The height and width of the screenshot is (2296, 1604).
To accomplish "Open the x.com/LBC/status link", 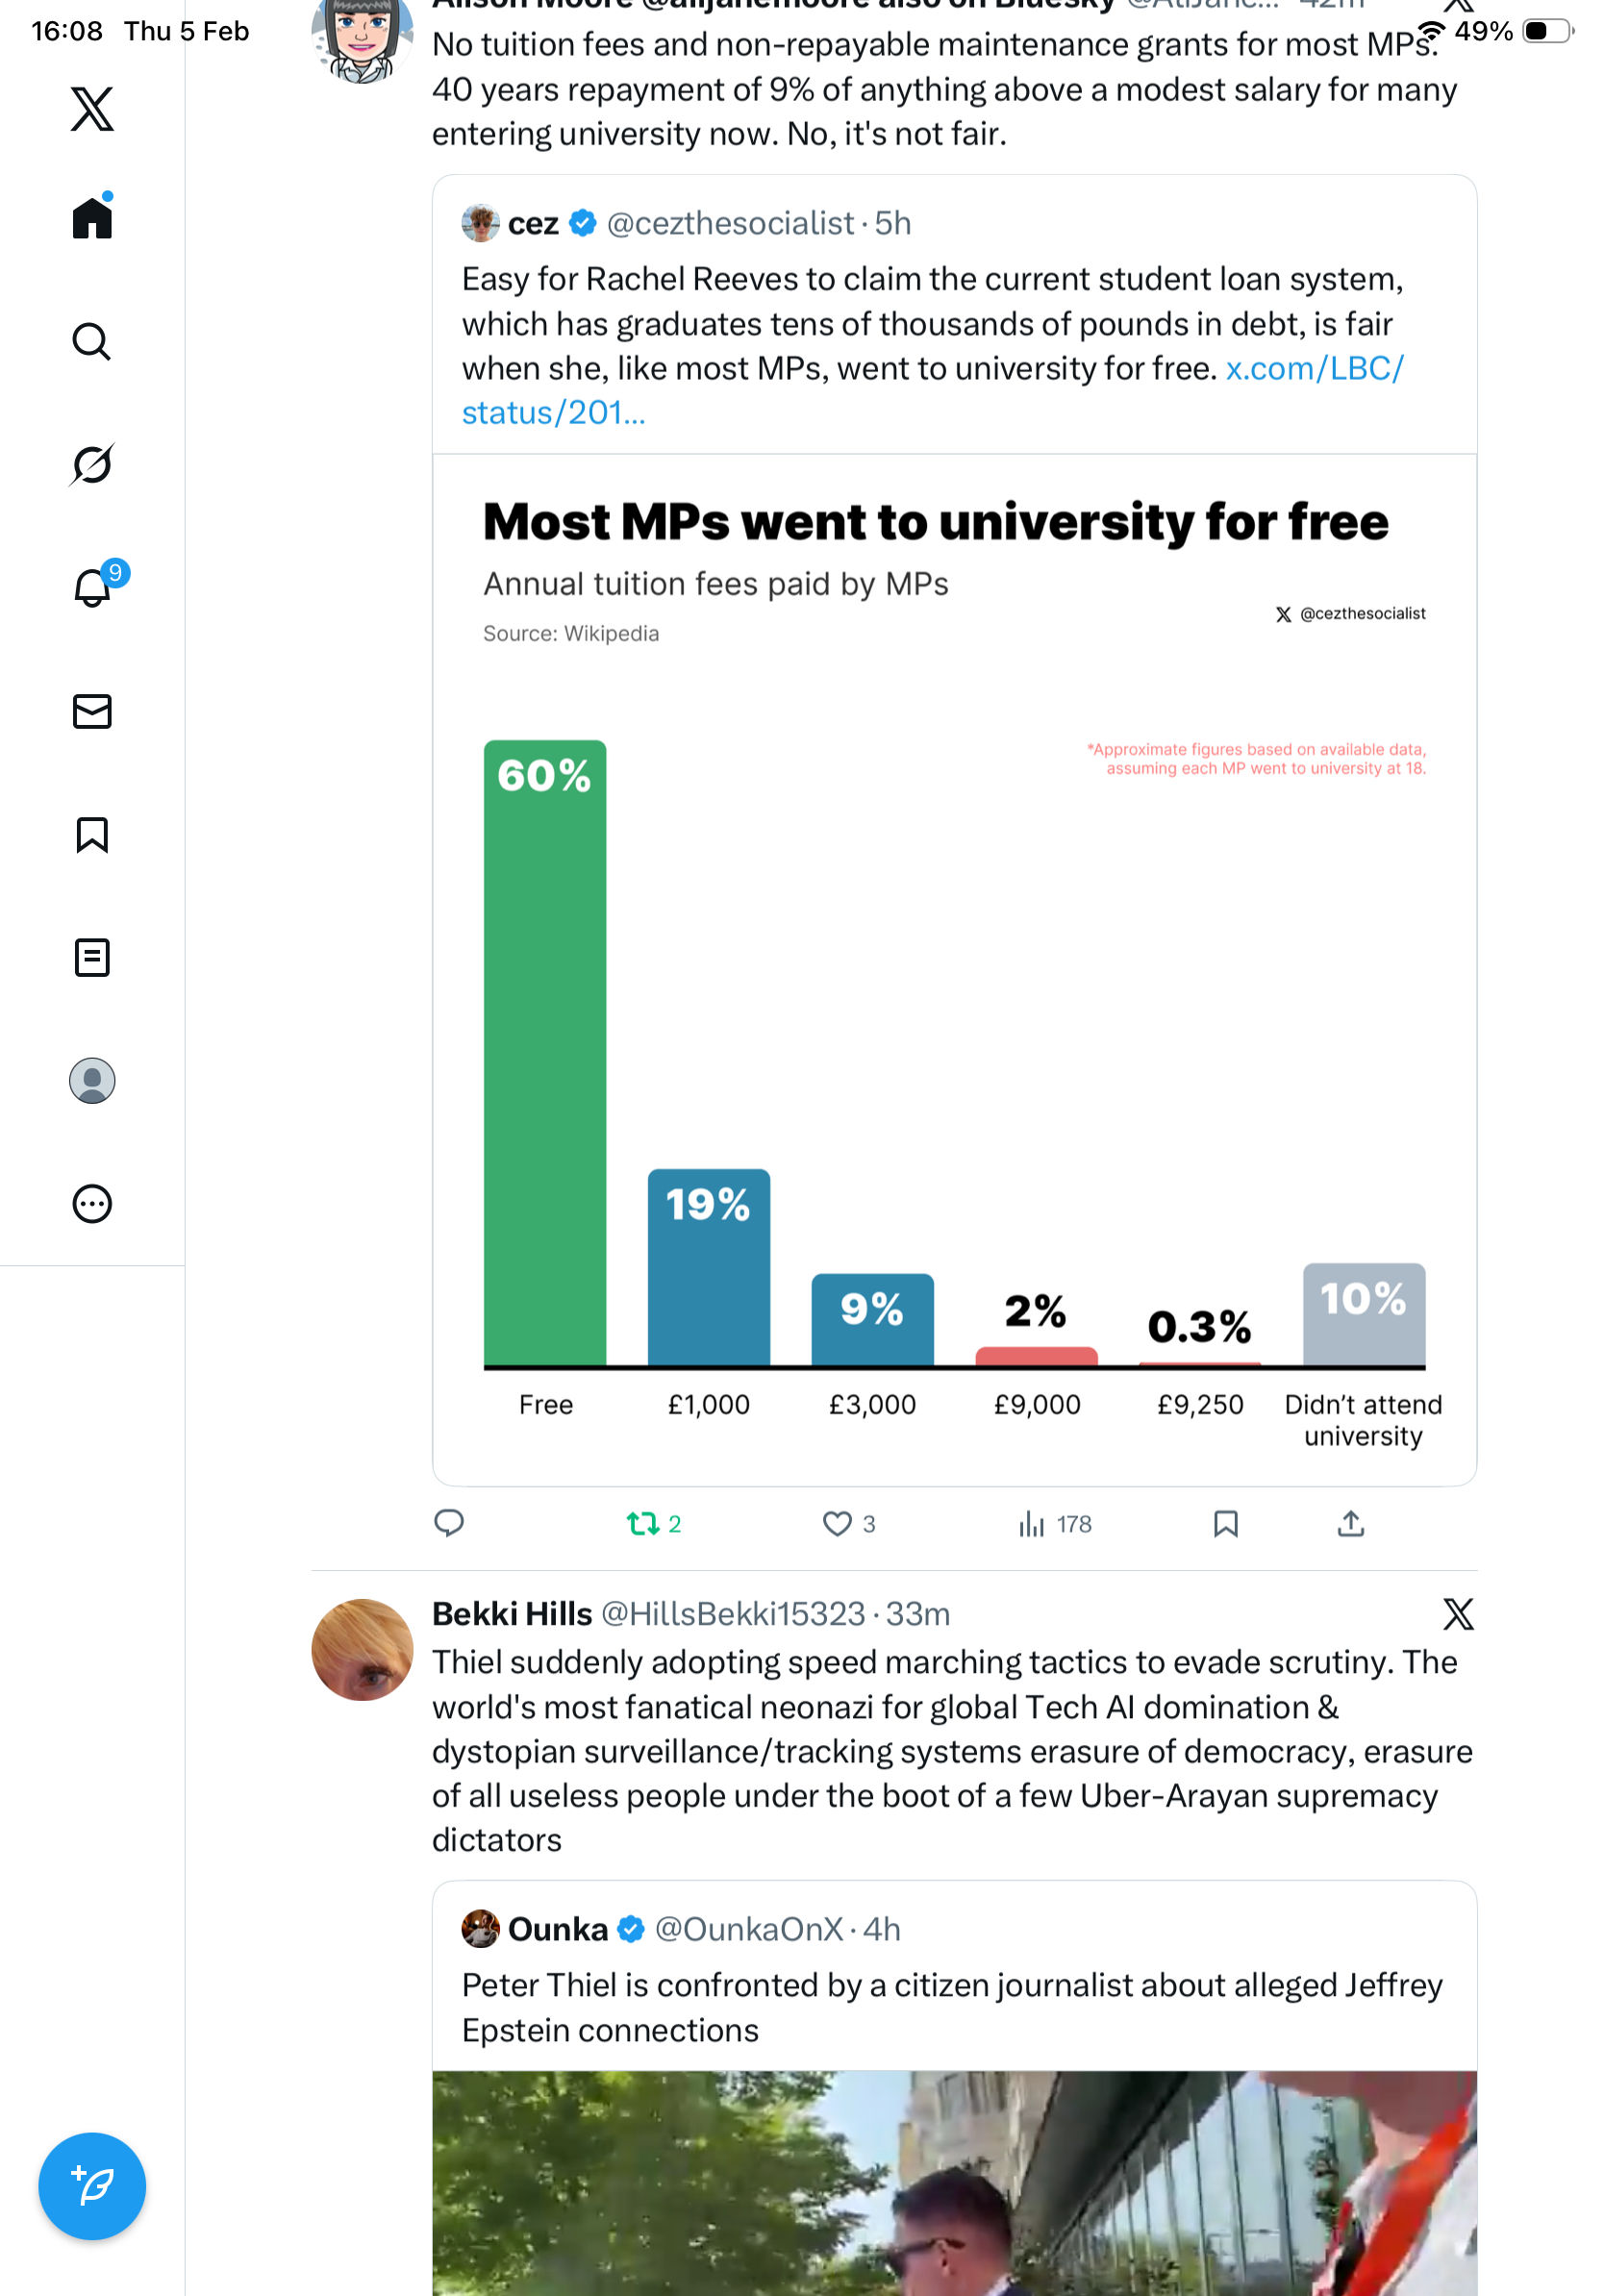I will coord(1313,369).
